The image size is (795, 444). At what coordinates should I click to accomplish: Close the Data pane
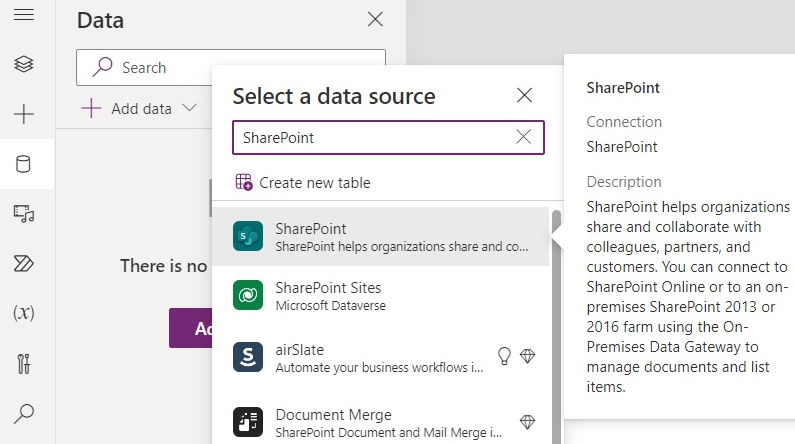pos(375,19)
